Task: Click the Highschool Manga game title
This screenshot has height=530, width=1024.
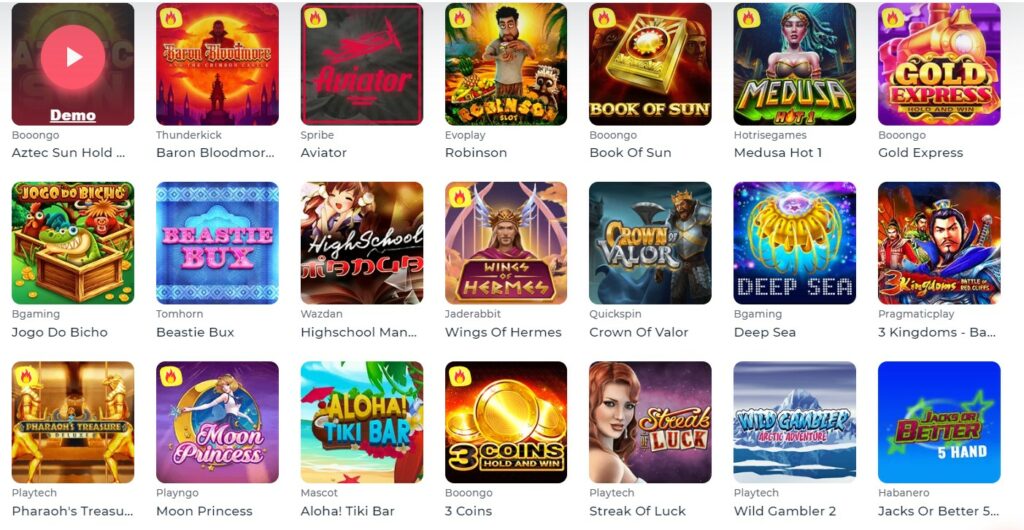Action: (x=359, y=332)
